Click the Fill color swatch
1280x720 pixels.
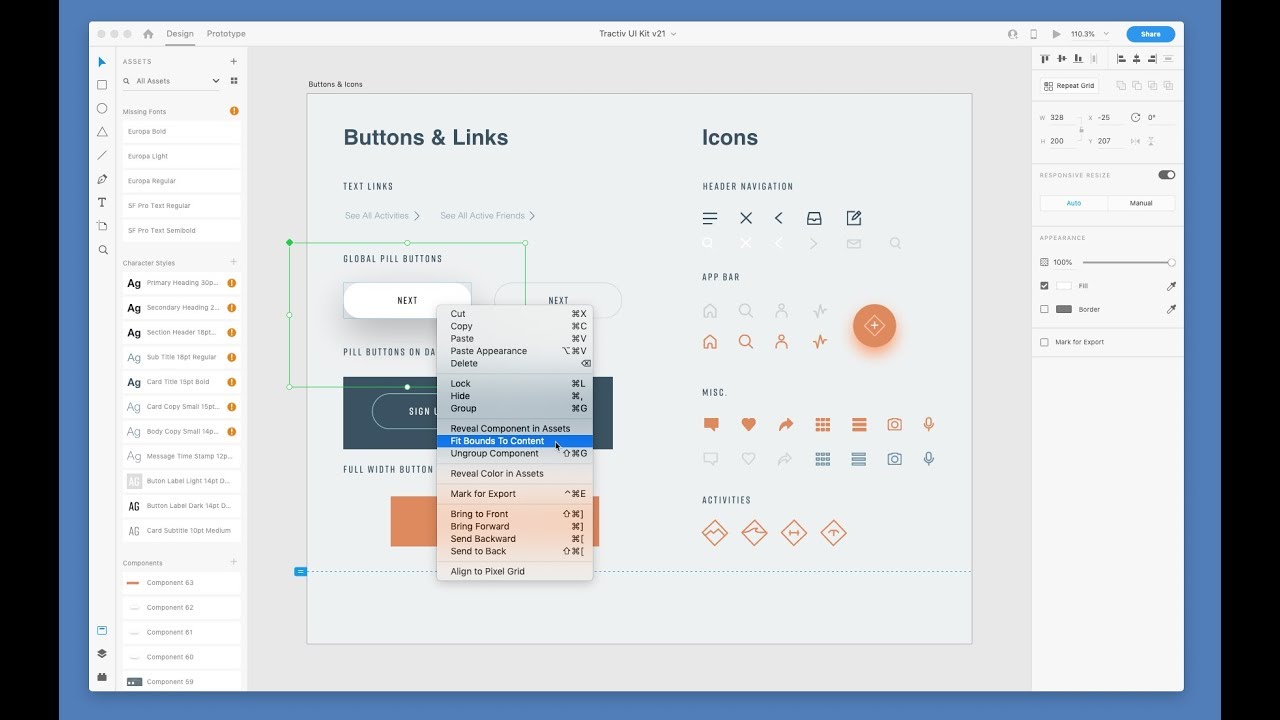click(x=1064, y=286)
